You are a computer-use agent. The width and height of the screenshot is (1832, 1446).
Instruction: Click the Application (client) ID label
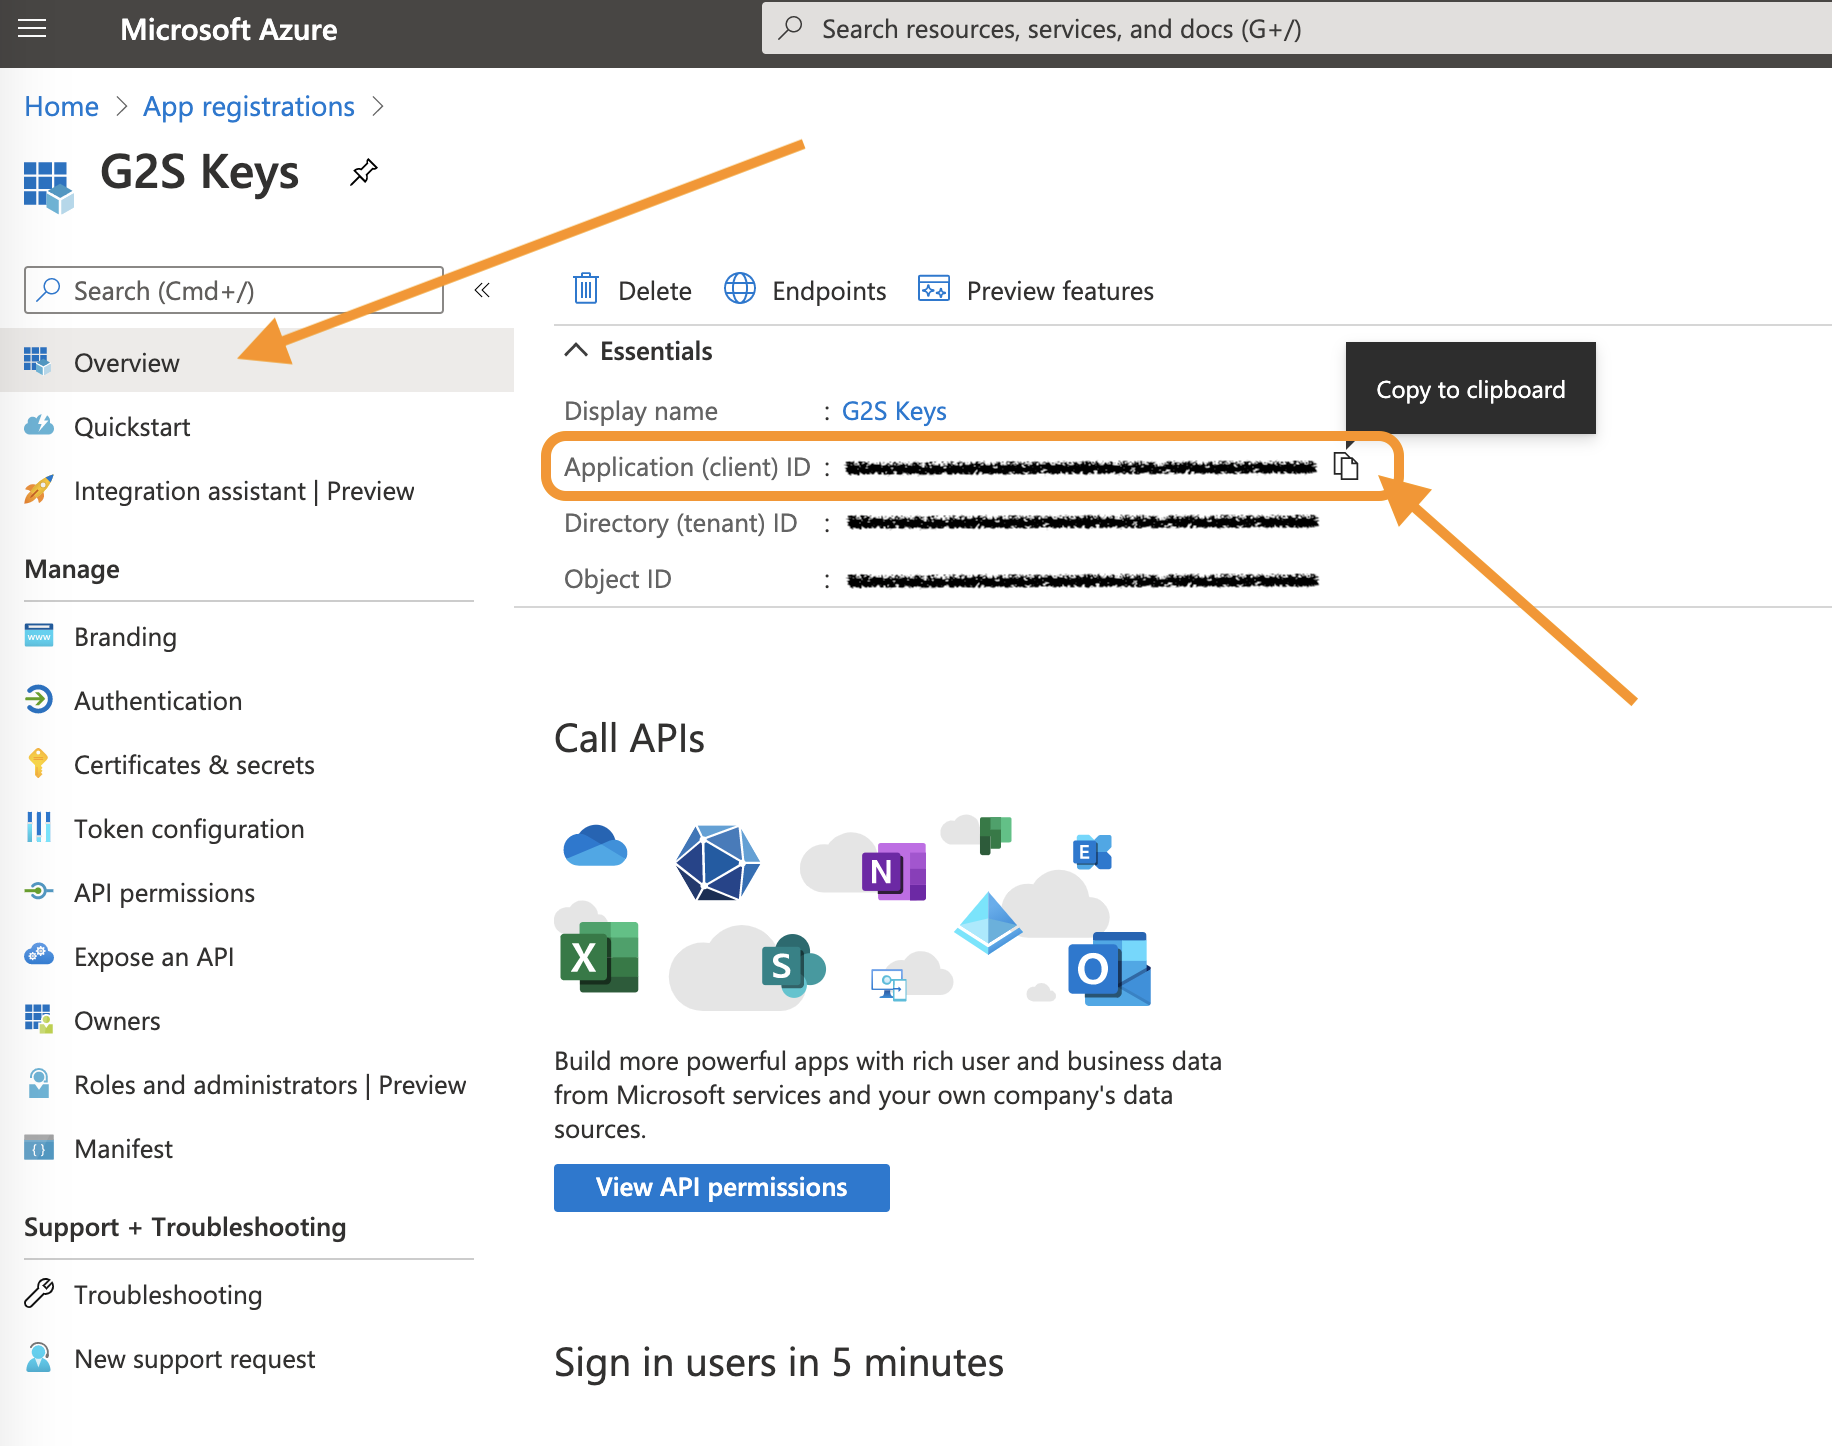coord(687,467)
